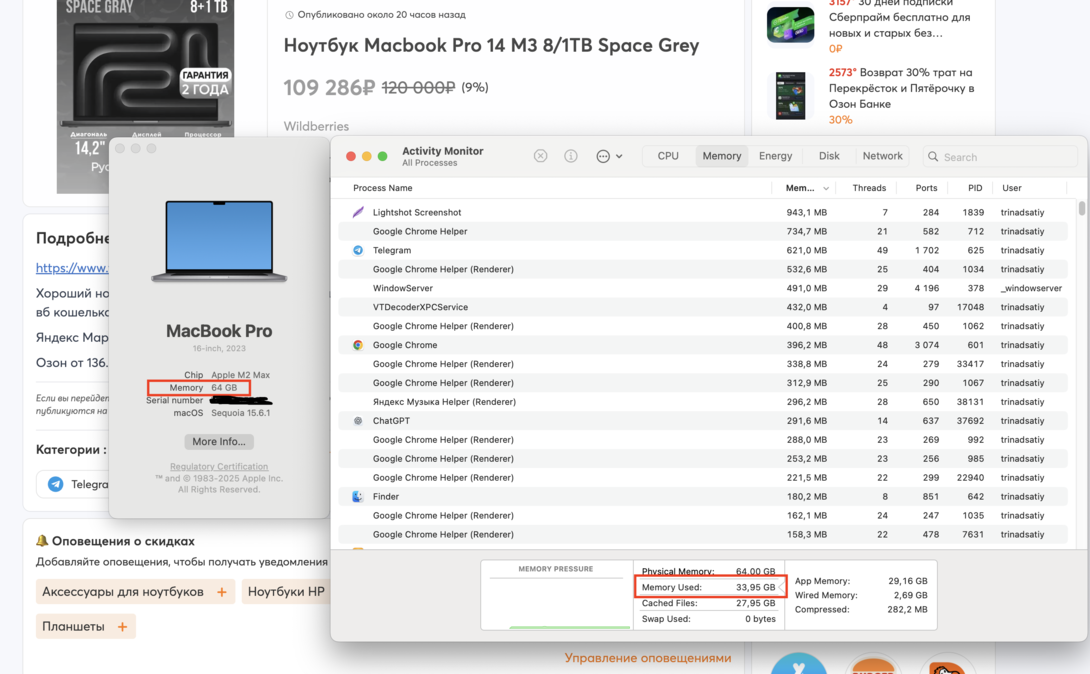Screen dimensions: 1090x674
Task: Click the stop process X icon in Activity Monitor
Action: 540,156
